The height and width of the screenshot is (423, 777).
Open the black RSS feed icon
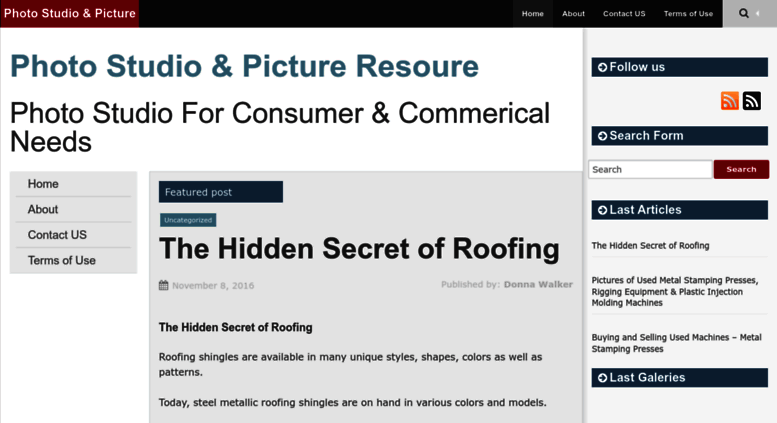tap(752, 101)
